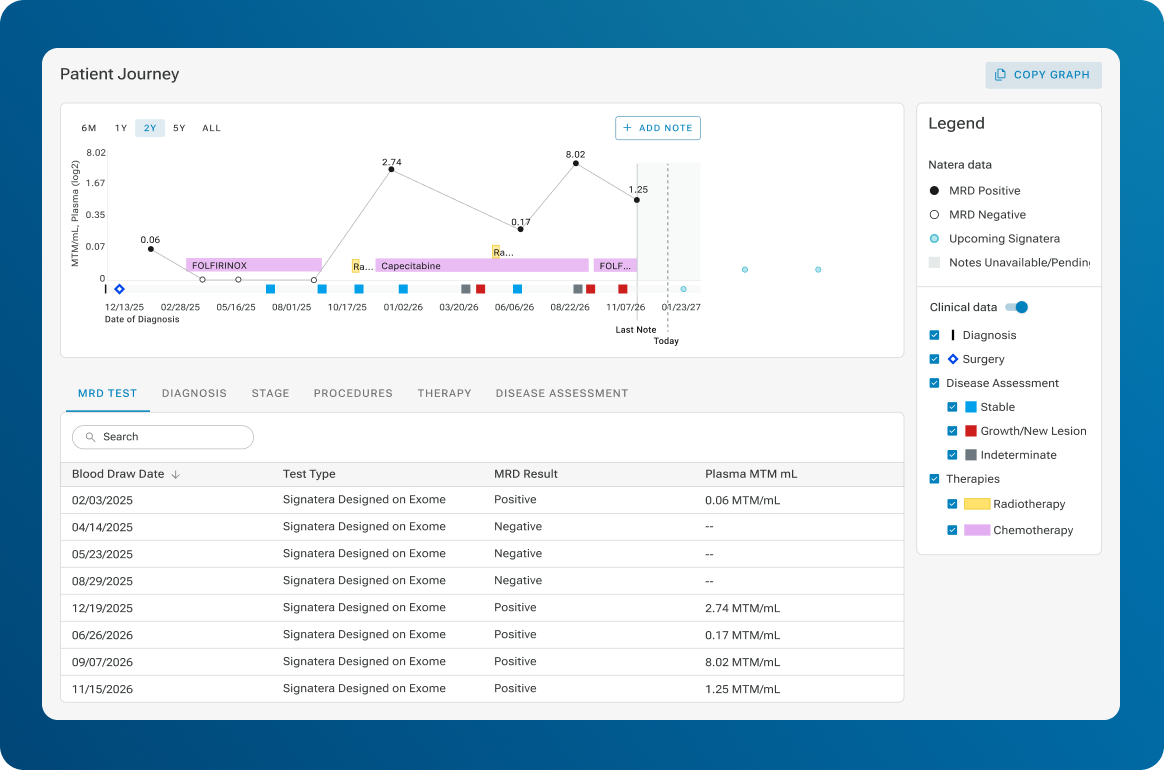Click the first red Growth/New Lesion square marker
This screenshot has width=1164, height=770.
(x=480, y=289)
